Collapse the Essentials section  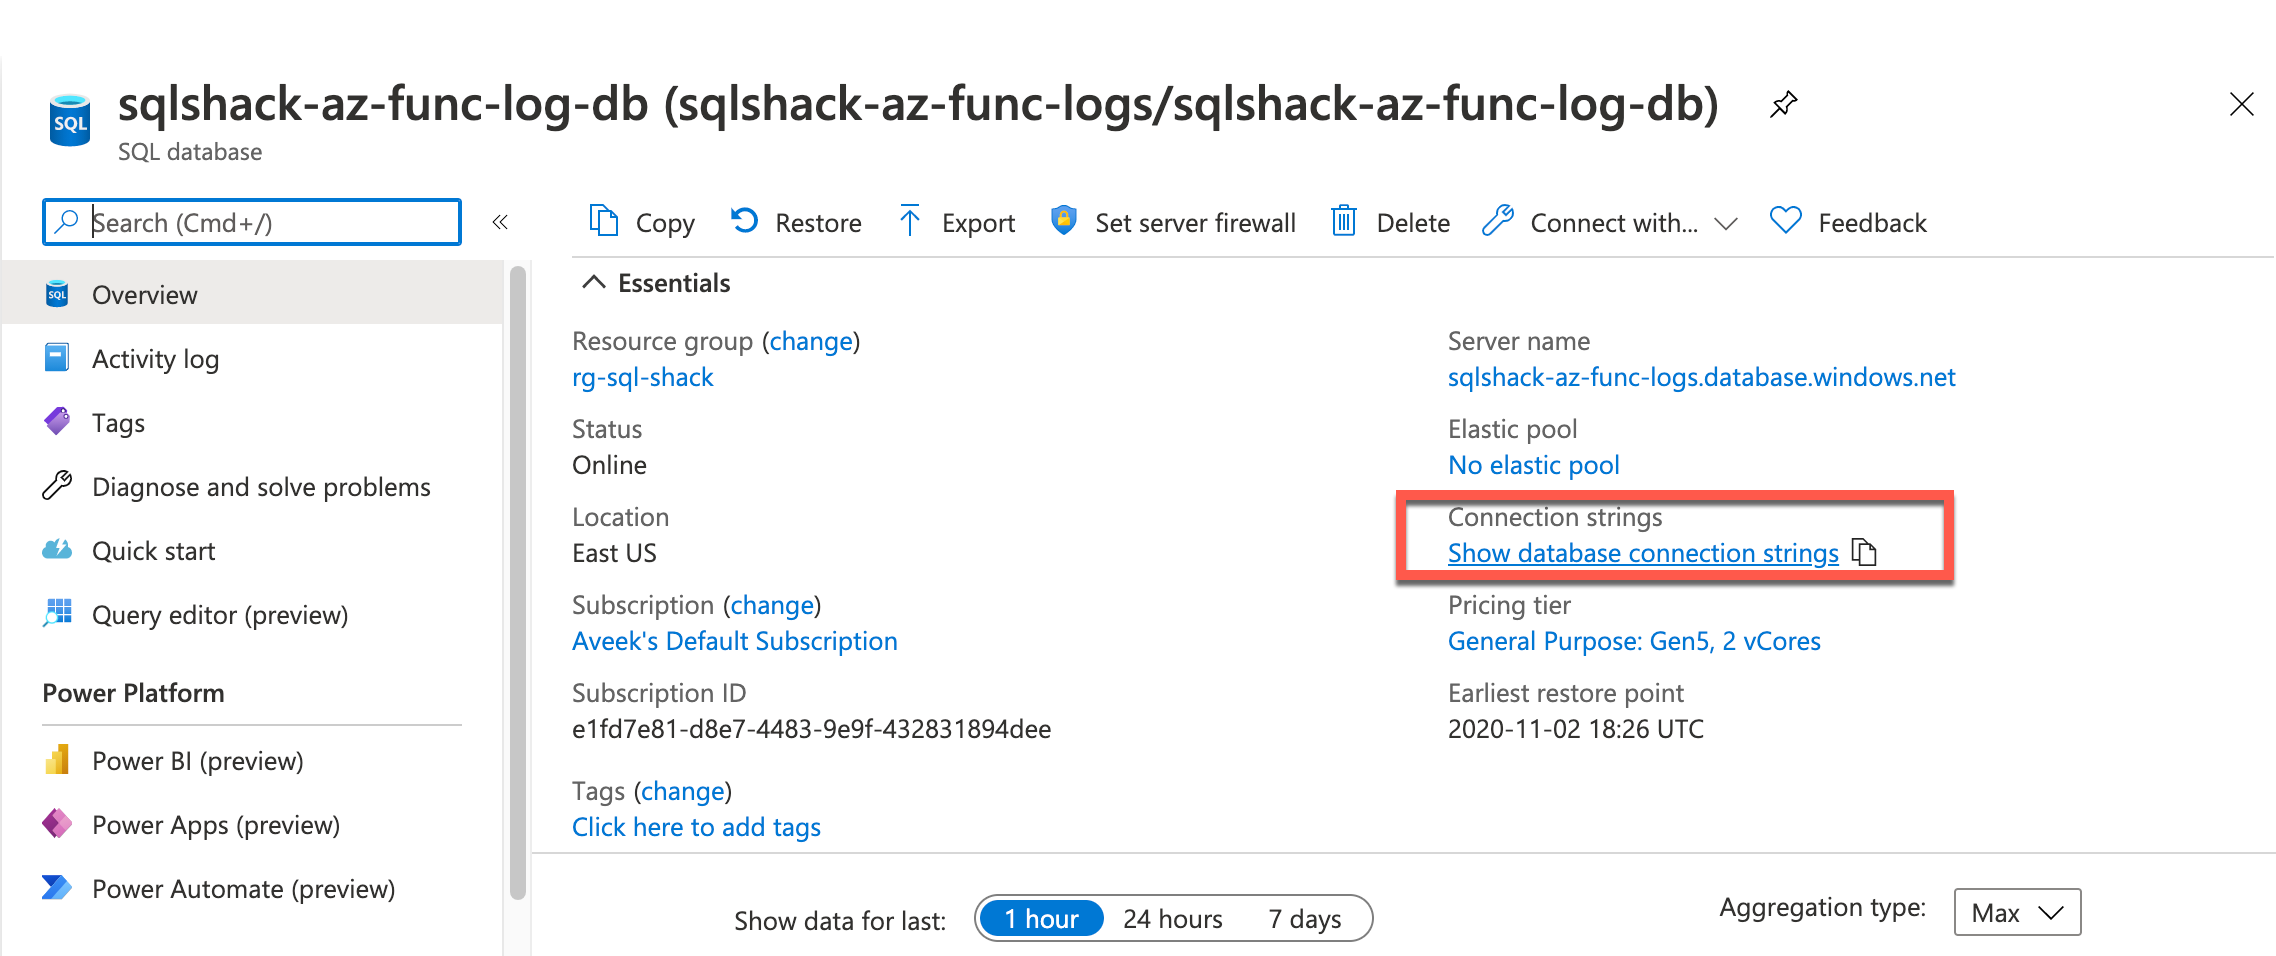pos(594,283)
